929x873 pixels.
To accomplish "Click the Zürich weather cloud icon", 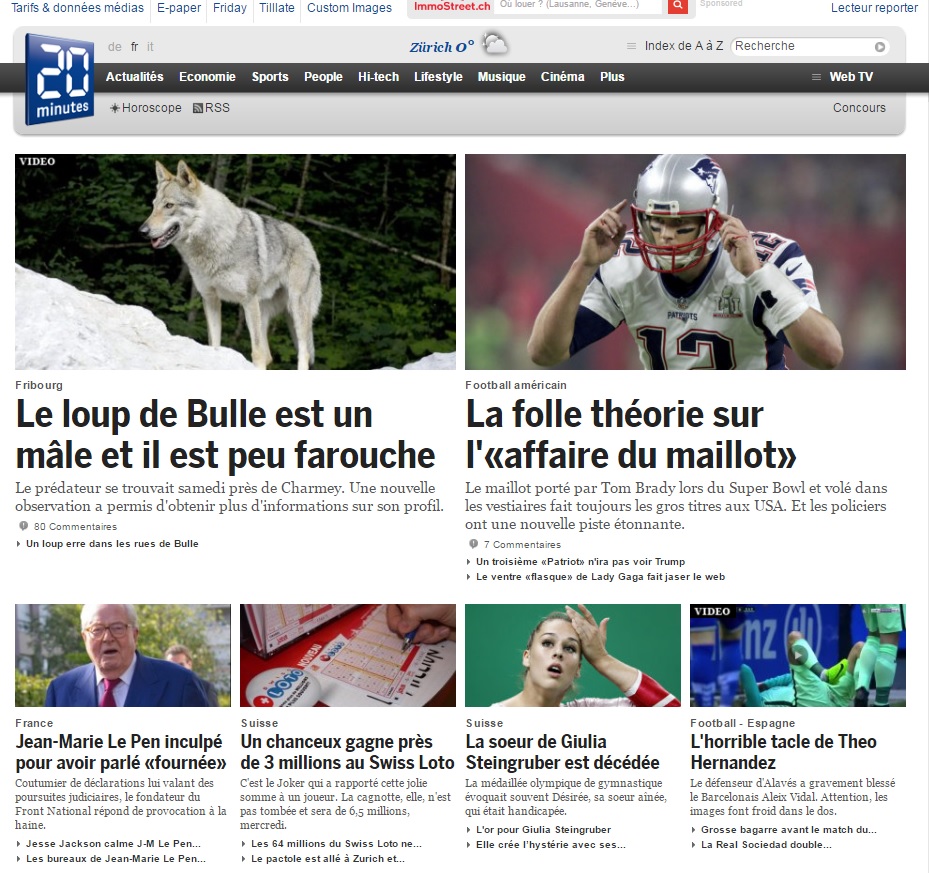I will point(494,44).
